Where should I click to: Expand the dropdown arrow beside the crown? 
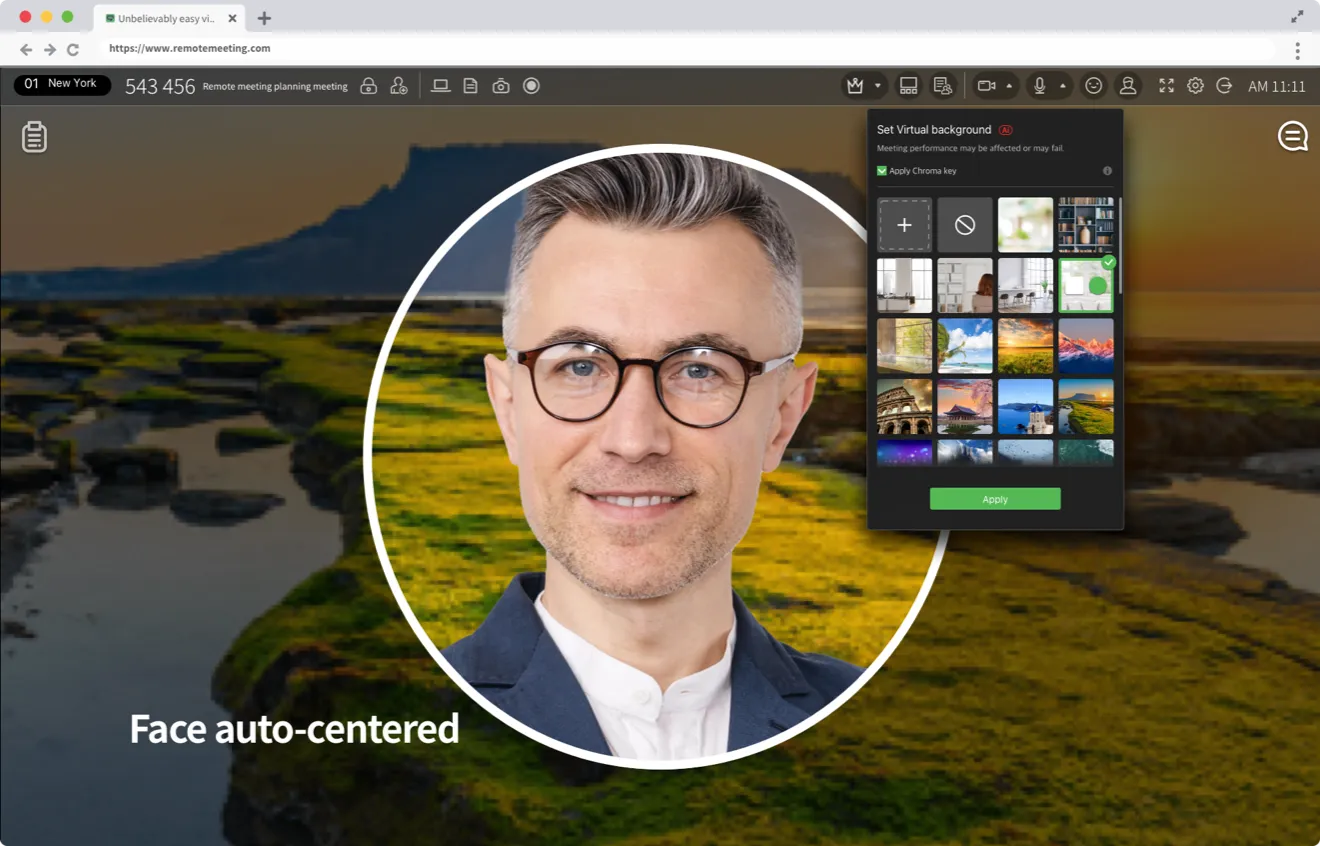click(x=878, y=86)
